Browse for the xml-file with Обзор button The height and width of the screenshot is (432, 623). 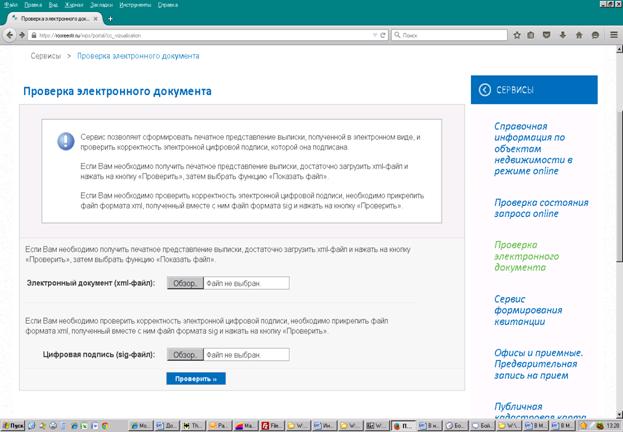point(185,284)
